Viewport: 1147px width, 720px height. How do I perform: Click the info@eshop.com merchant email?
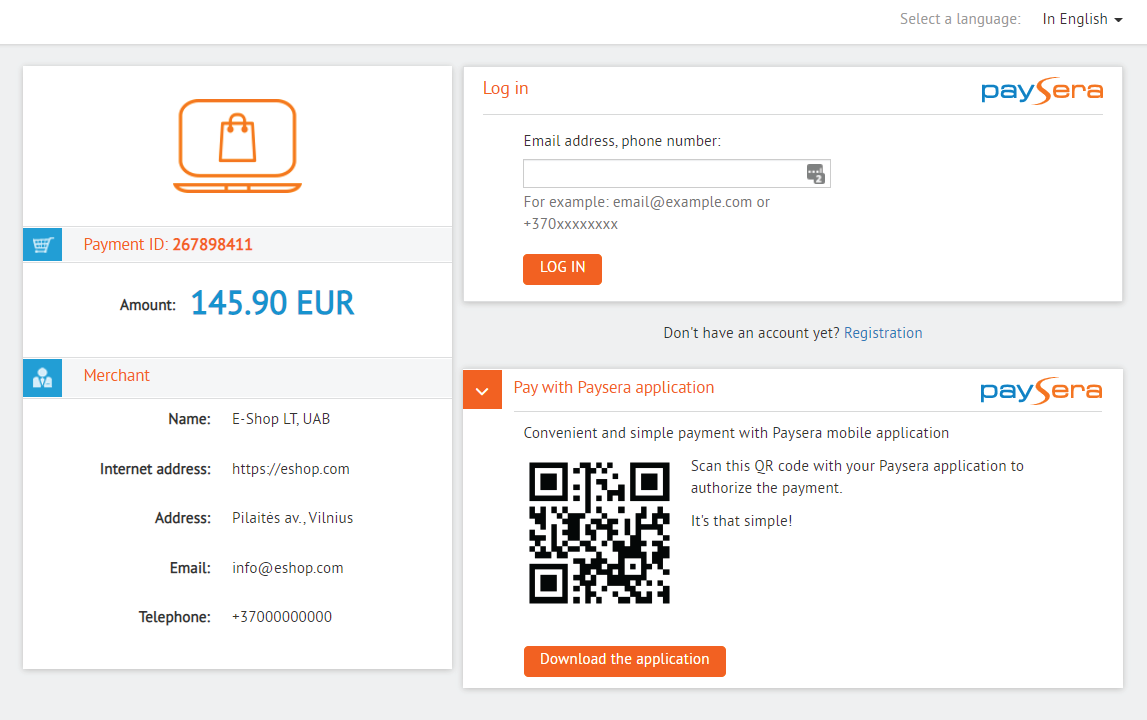point(287,568)
